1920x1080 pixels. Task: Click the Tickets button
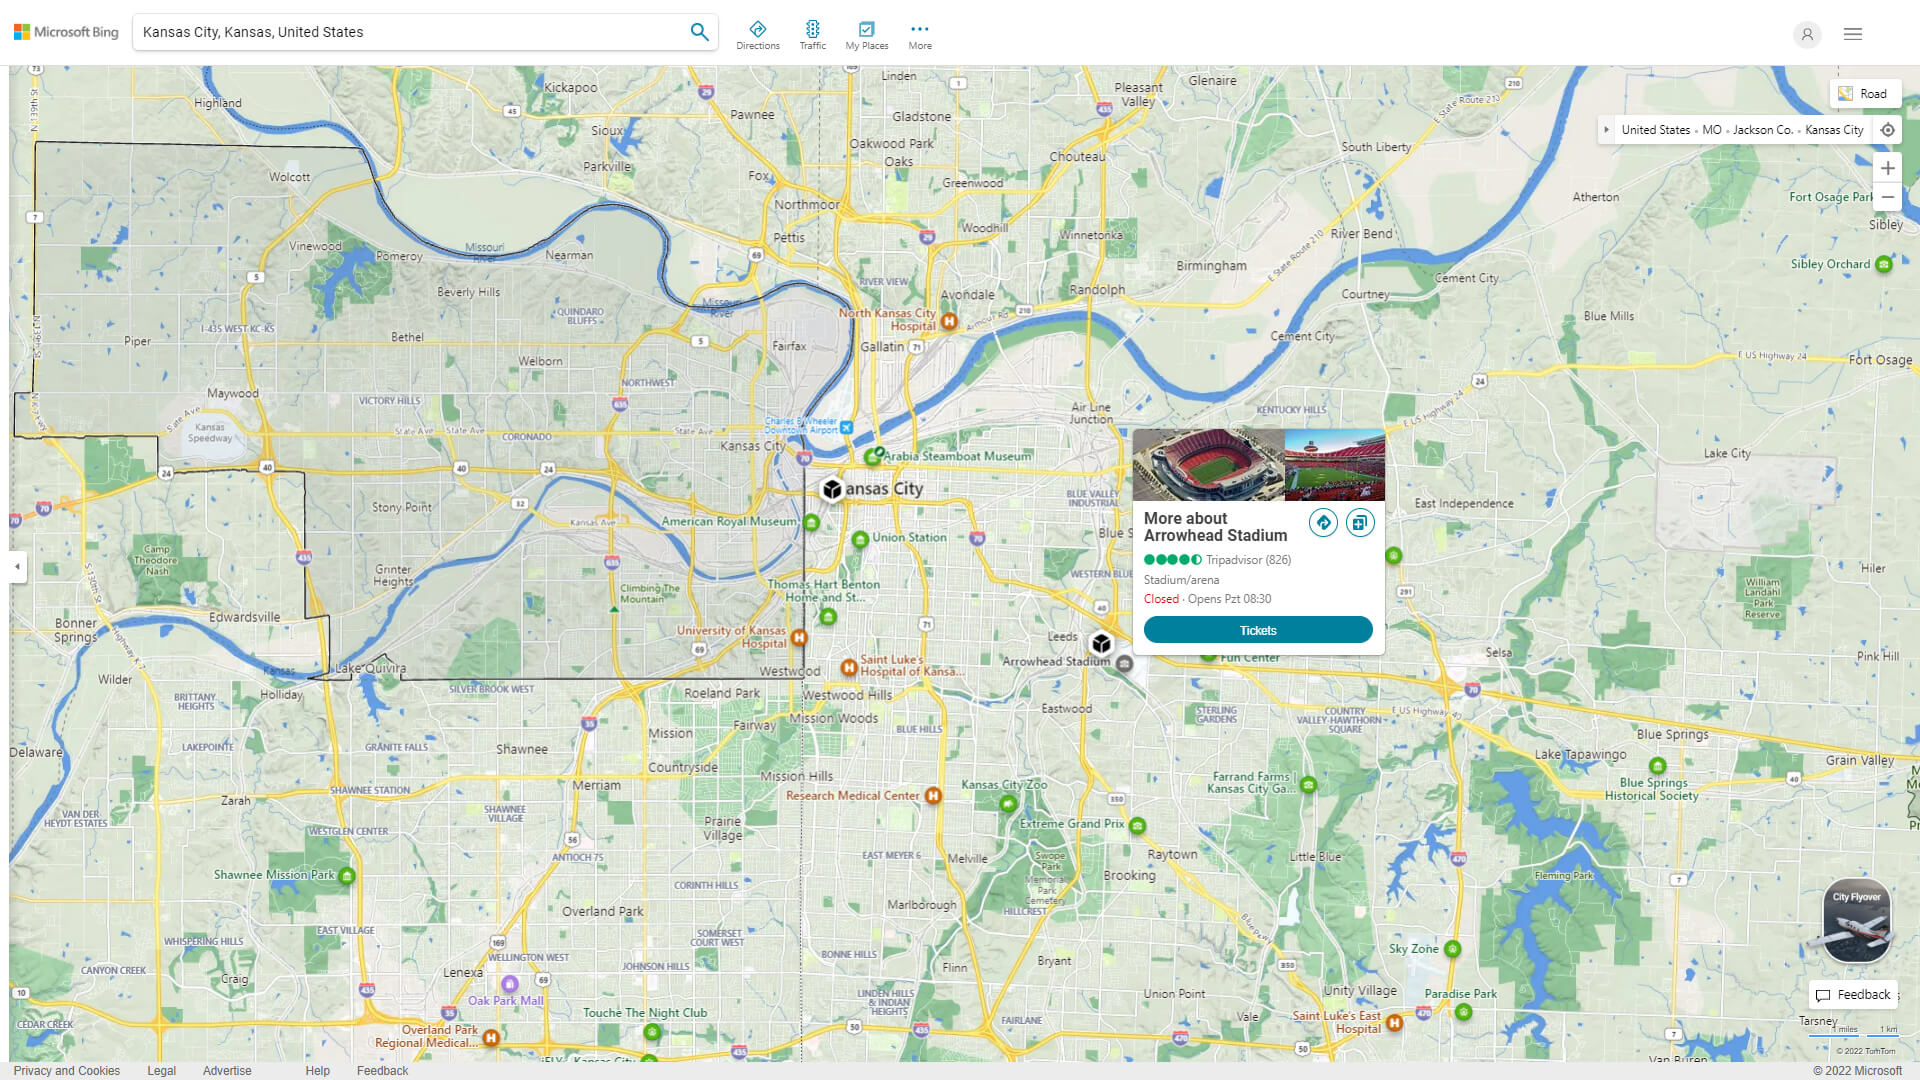pos(1258,629)
